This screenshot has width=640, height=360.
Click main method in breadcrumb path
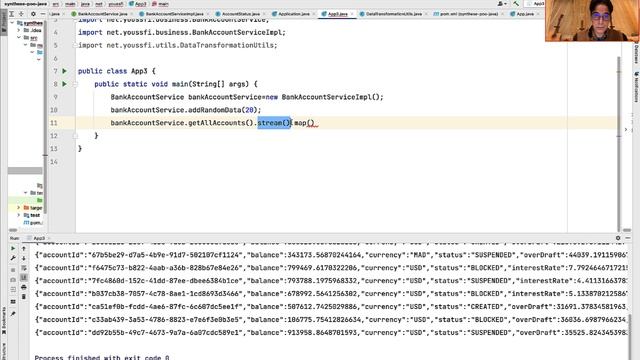(160, 4)
